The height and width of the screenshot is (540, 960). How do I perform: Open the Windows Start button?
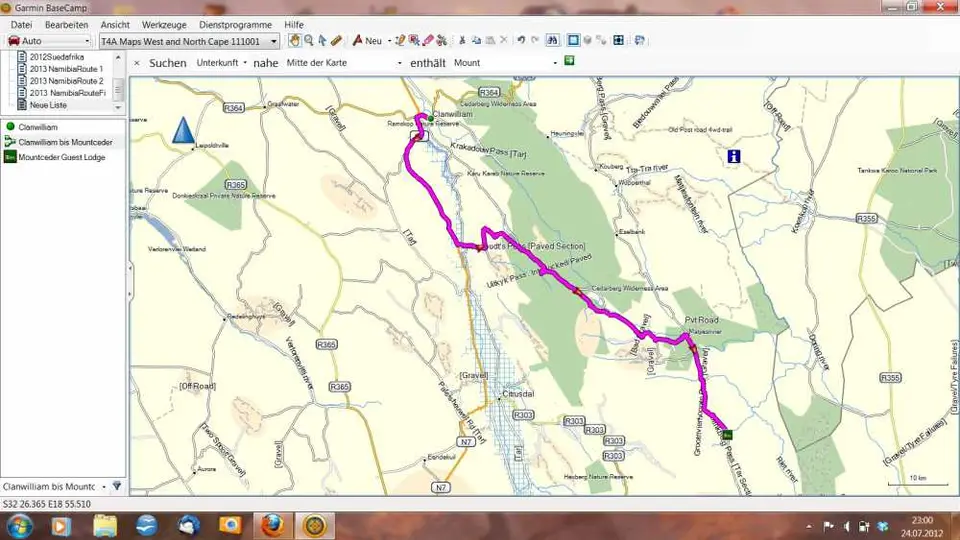point(20,526)
